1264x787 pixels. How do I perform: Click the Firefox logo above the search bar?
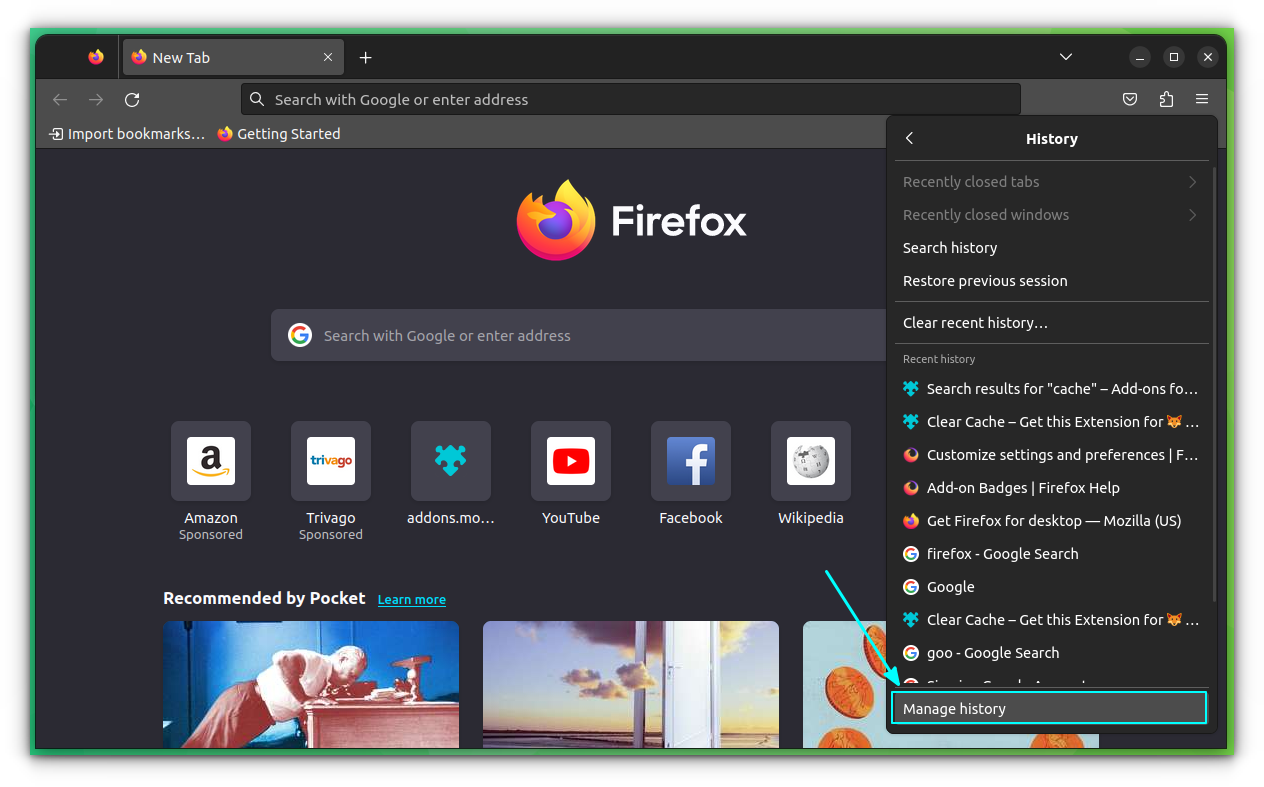(556, 218)
